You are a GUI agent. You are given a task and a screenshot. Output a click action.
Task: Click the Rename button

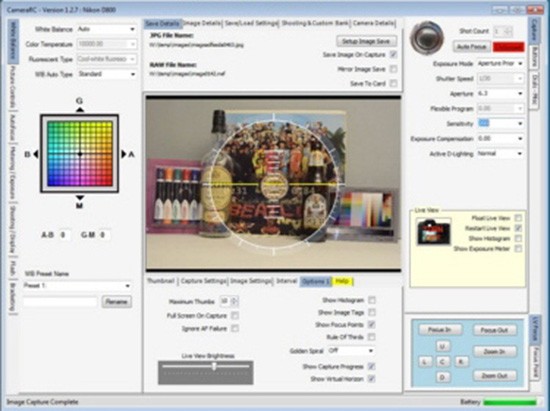117,302
